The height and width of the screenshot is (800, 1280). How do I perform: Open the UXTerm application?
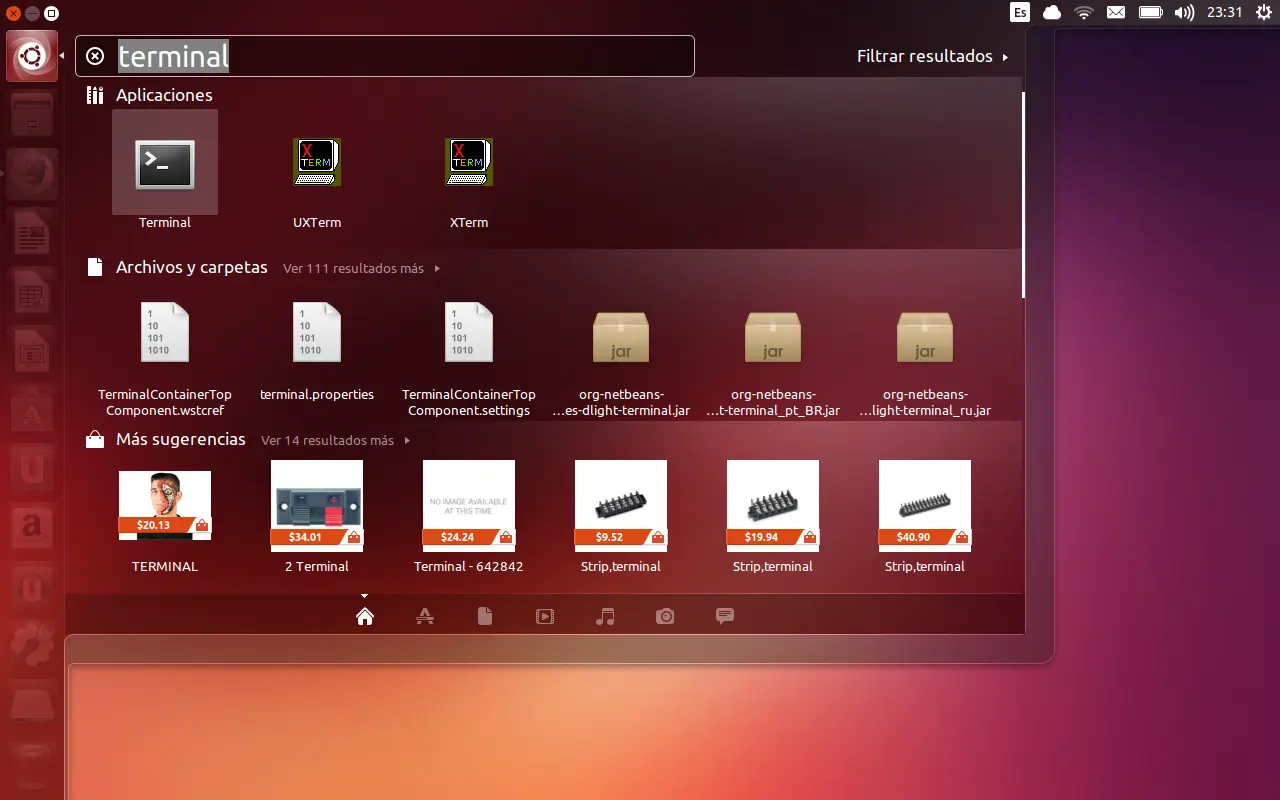click(x=317, y=171)
